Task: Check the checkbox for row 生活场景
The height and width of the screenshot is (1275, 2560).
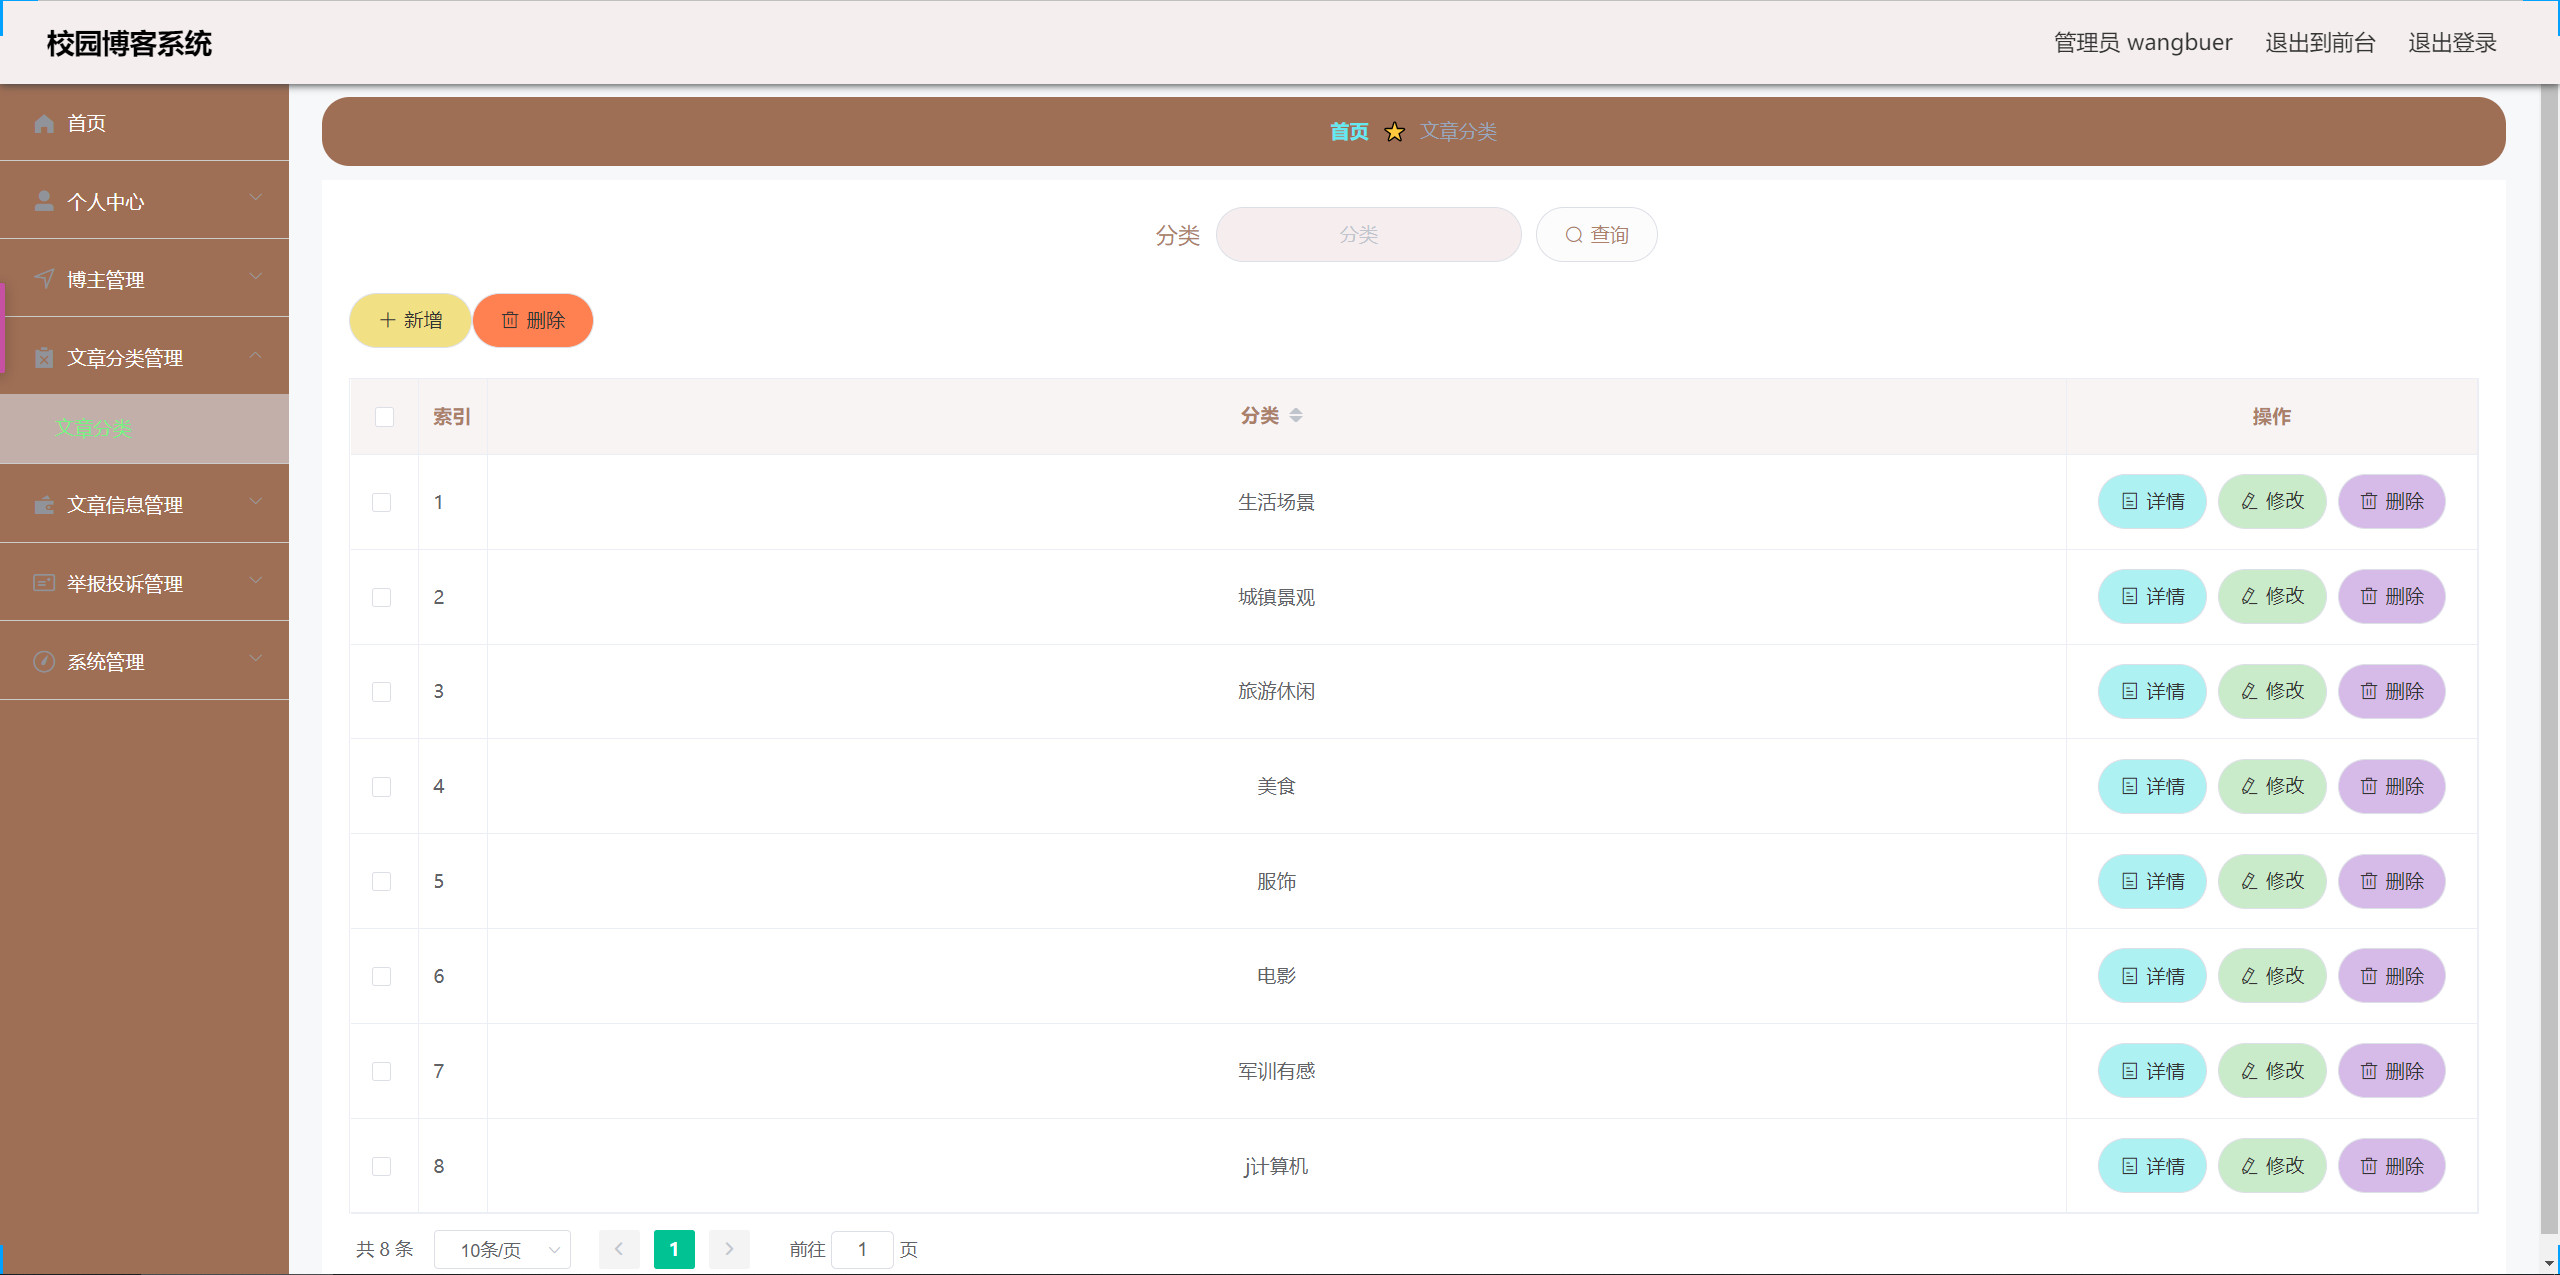Action: click(x=381, y=502)
